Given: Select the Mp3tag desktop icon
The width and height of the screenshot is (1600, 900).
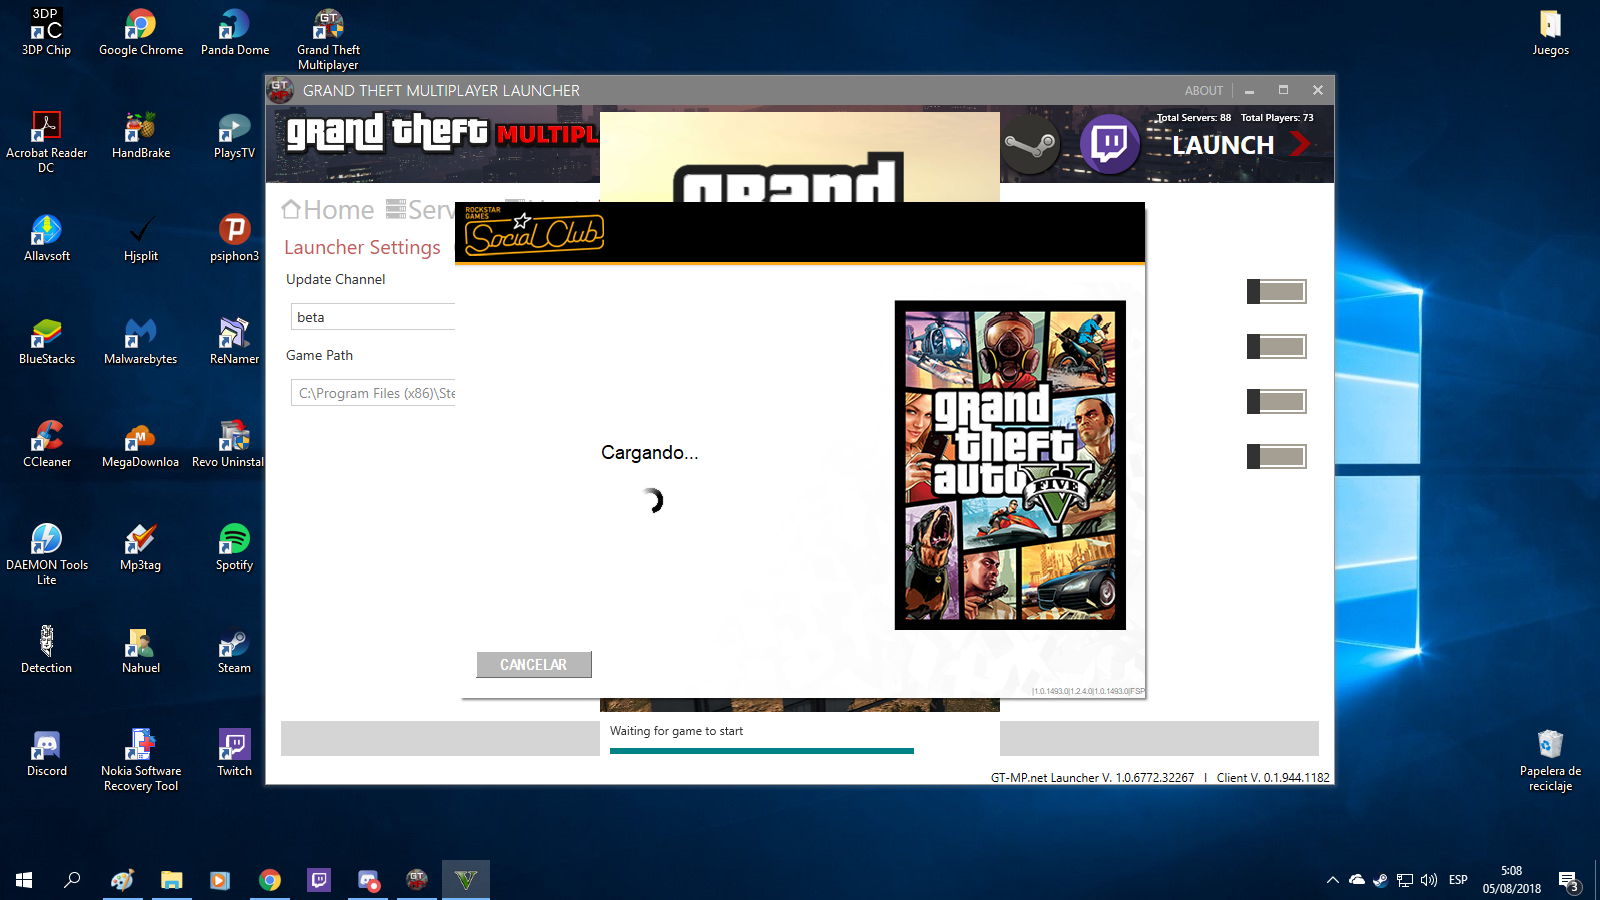Looking at the screenshot, I should 141,547.
